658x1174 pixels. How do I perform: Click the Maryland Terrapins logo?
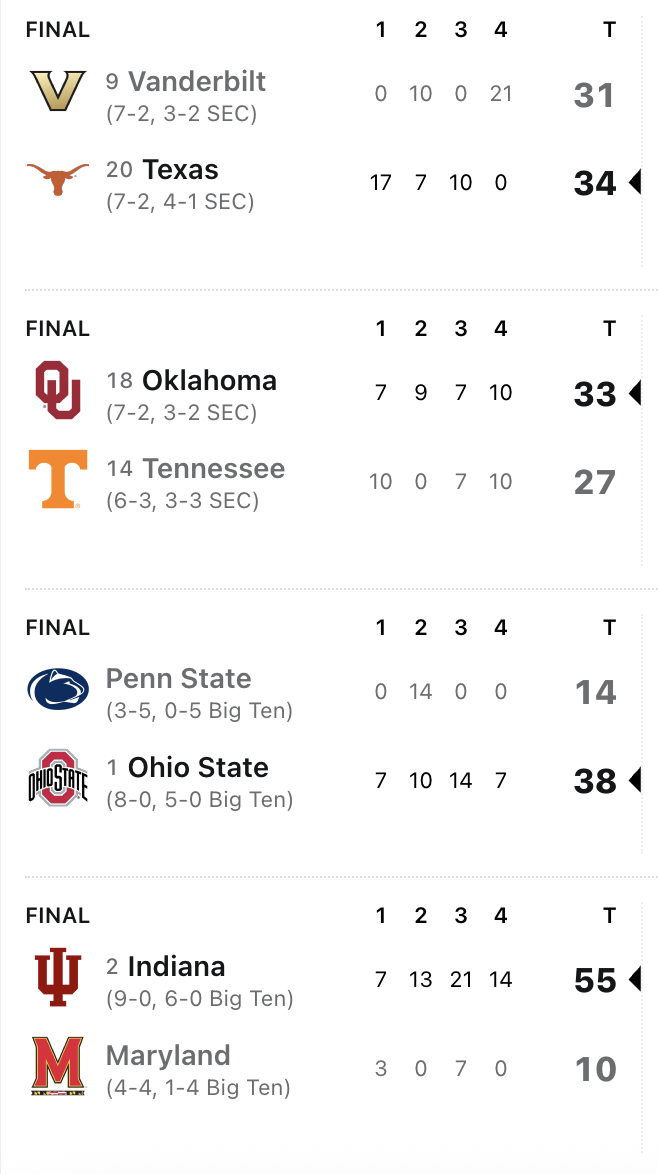[58, 1066]
